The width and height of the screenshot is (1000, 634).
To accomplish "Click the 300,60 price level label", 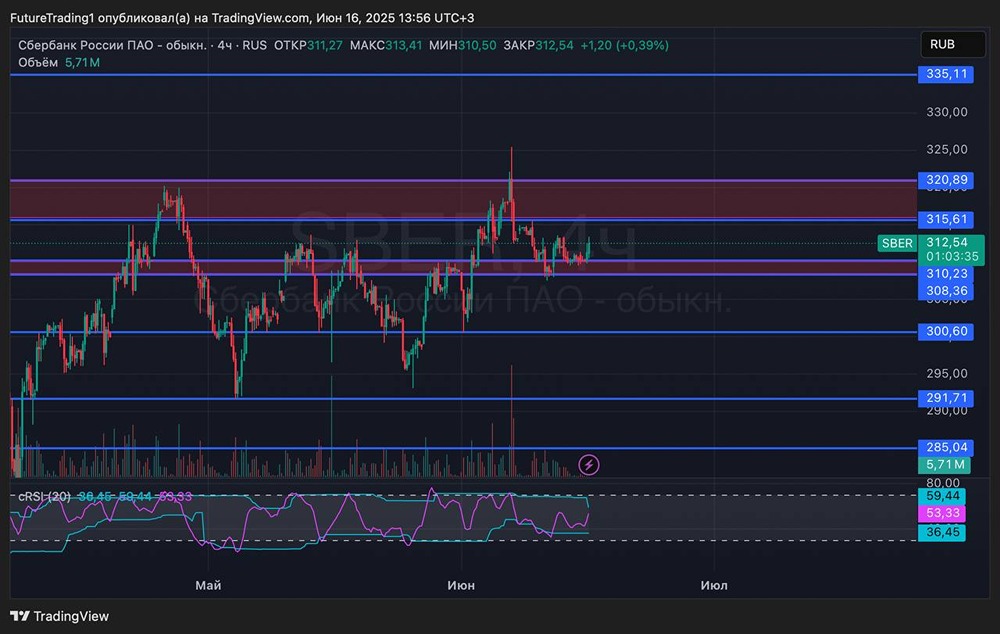I will point(946,332).
